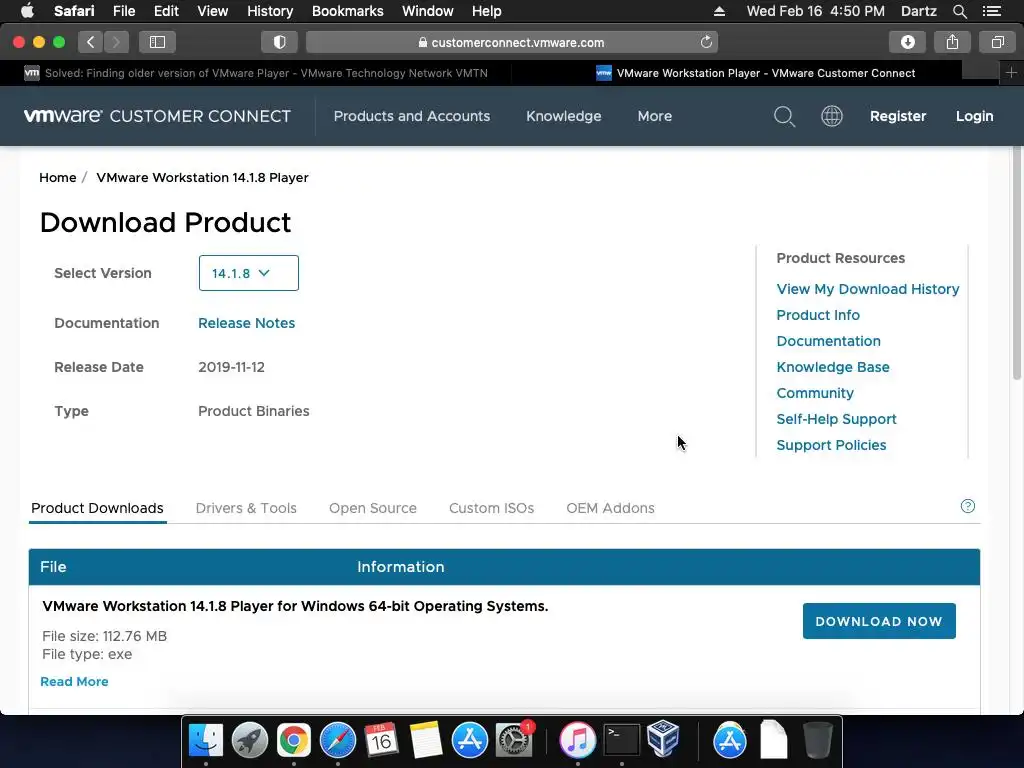This screenshot has width=1024, height=768.
Task: Open Product Info resource link
Action: [x=818, y=315]
